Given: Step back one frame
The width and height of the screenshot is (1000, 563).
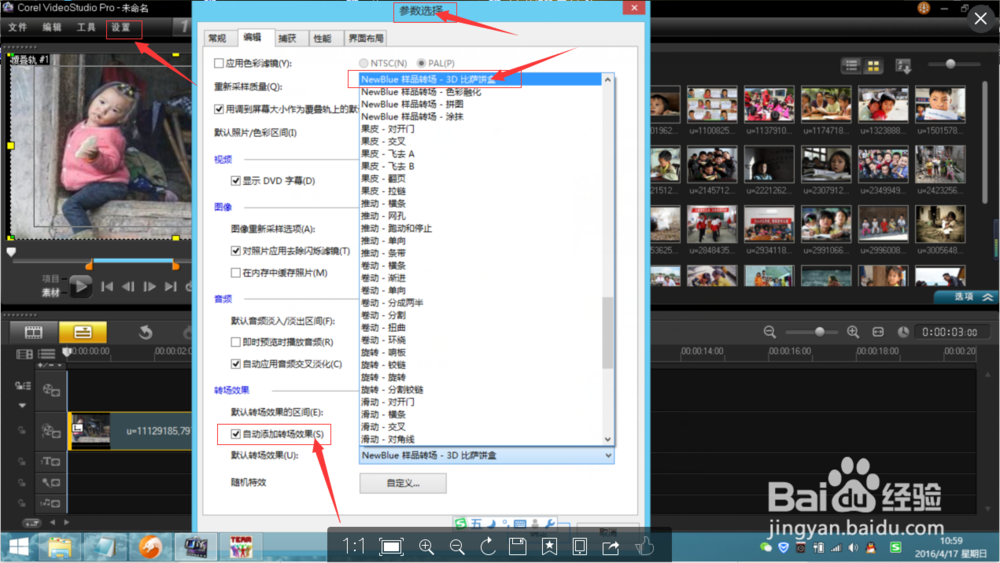Looking at the screenshot, I should (x=128, y=287).
